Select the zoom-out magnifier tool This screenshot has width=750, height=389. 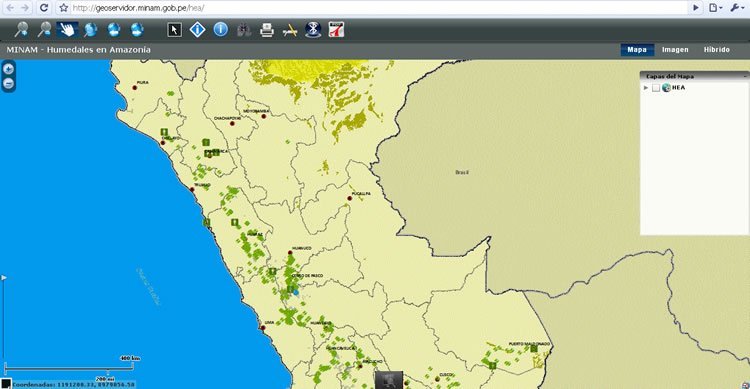click(44, 30)
